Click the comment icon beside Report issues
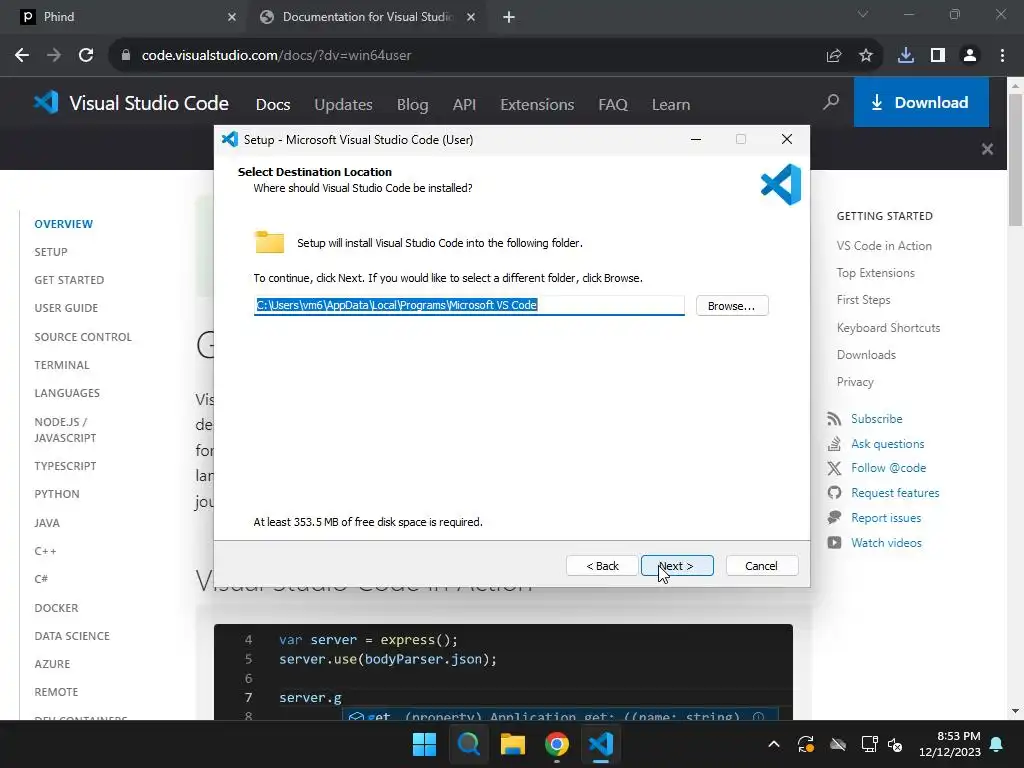The image size is (1024, 768). tap(834, 518)
